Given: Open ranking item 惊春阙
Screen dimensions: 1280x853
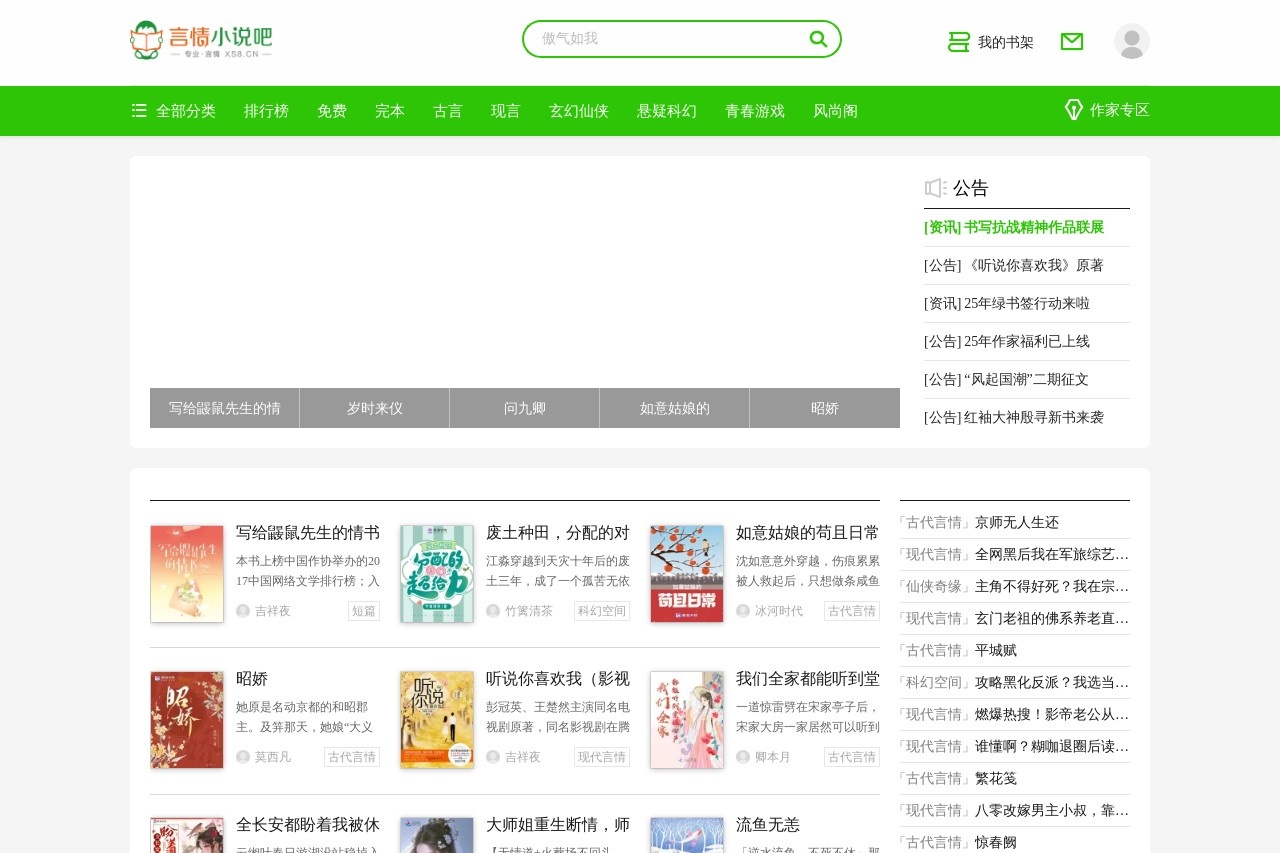Looking at the screenshot, I should (x=996, y=842).
